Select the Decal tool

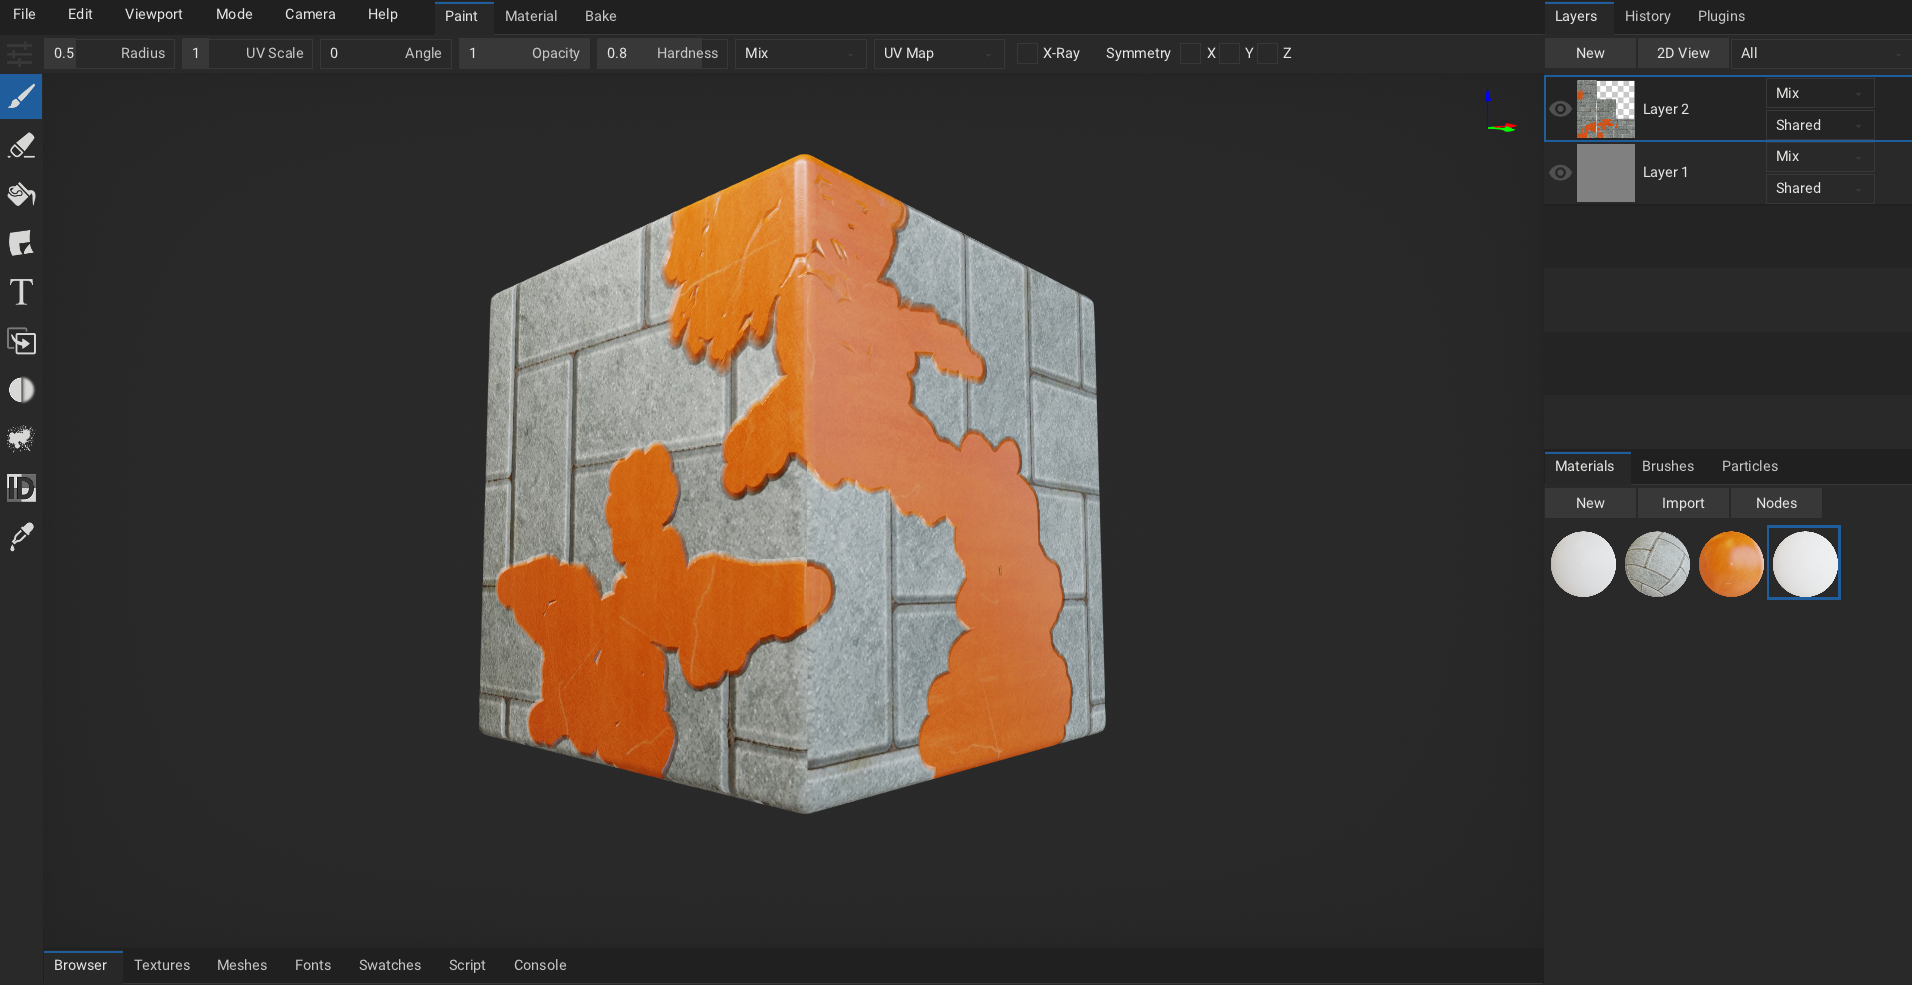[x=21, y=243]
